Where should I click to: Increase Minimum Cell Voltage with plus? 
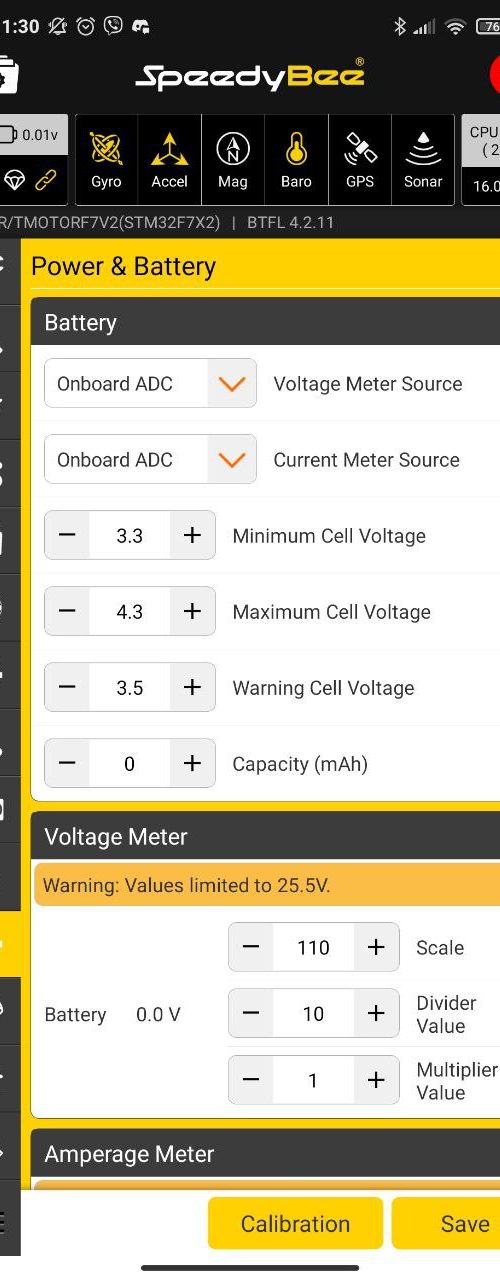click(x=192, y=535)
